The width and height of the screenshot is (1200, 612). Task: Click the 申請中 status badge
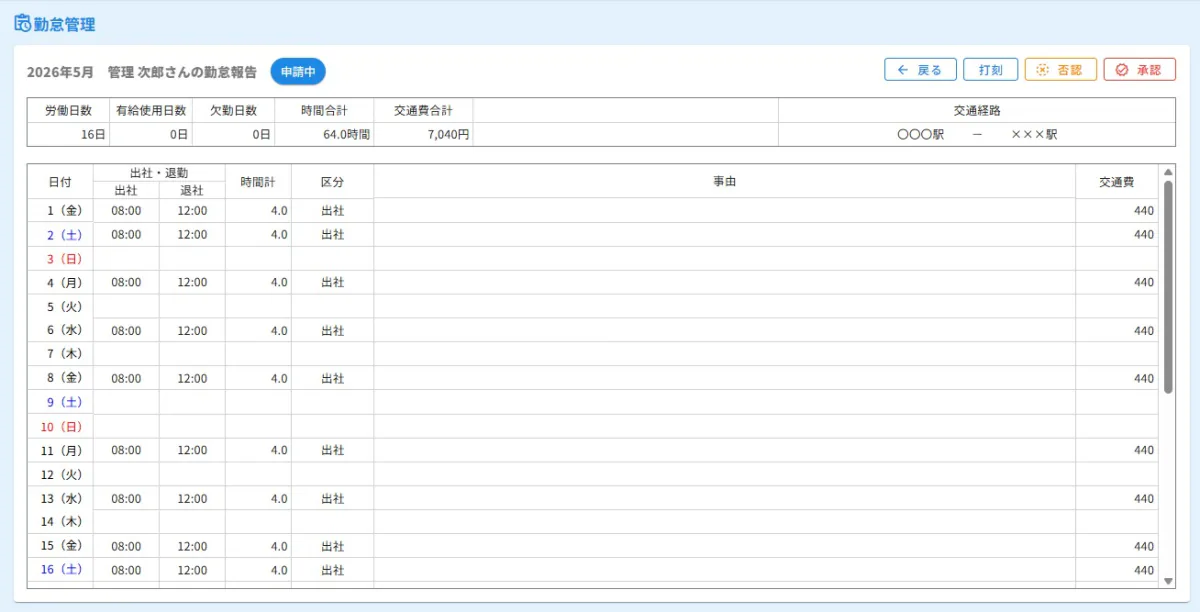pos(298,72)
